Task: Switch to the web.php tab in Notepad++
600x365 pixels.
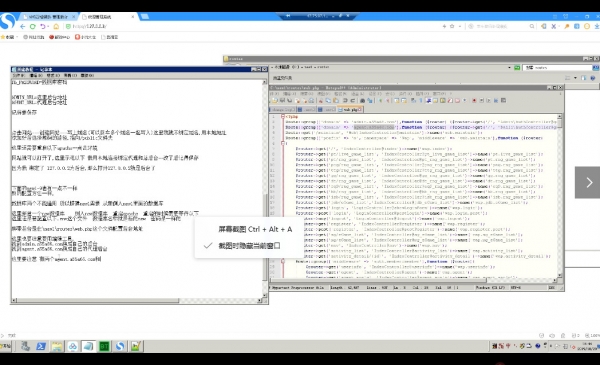Action: click(350, 109)
